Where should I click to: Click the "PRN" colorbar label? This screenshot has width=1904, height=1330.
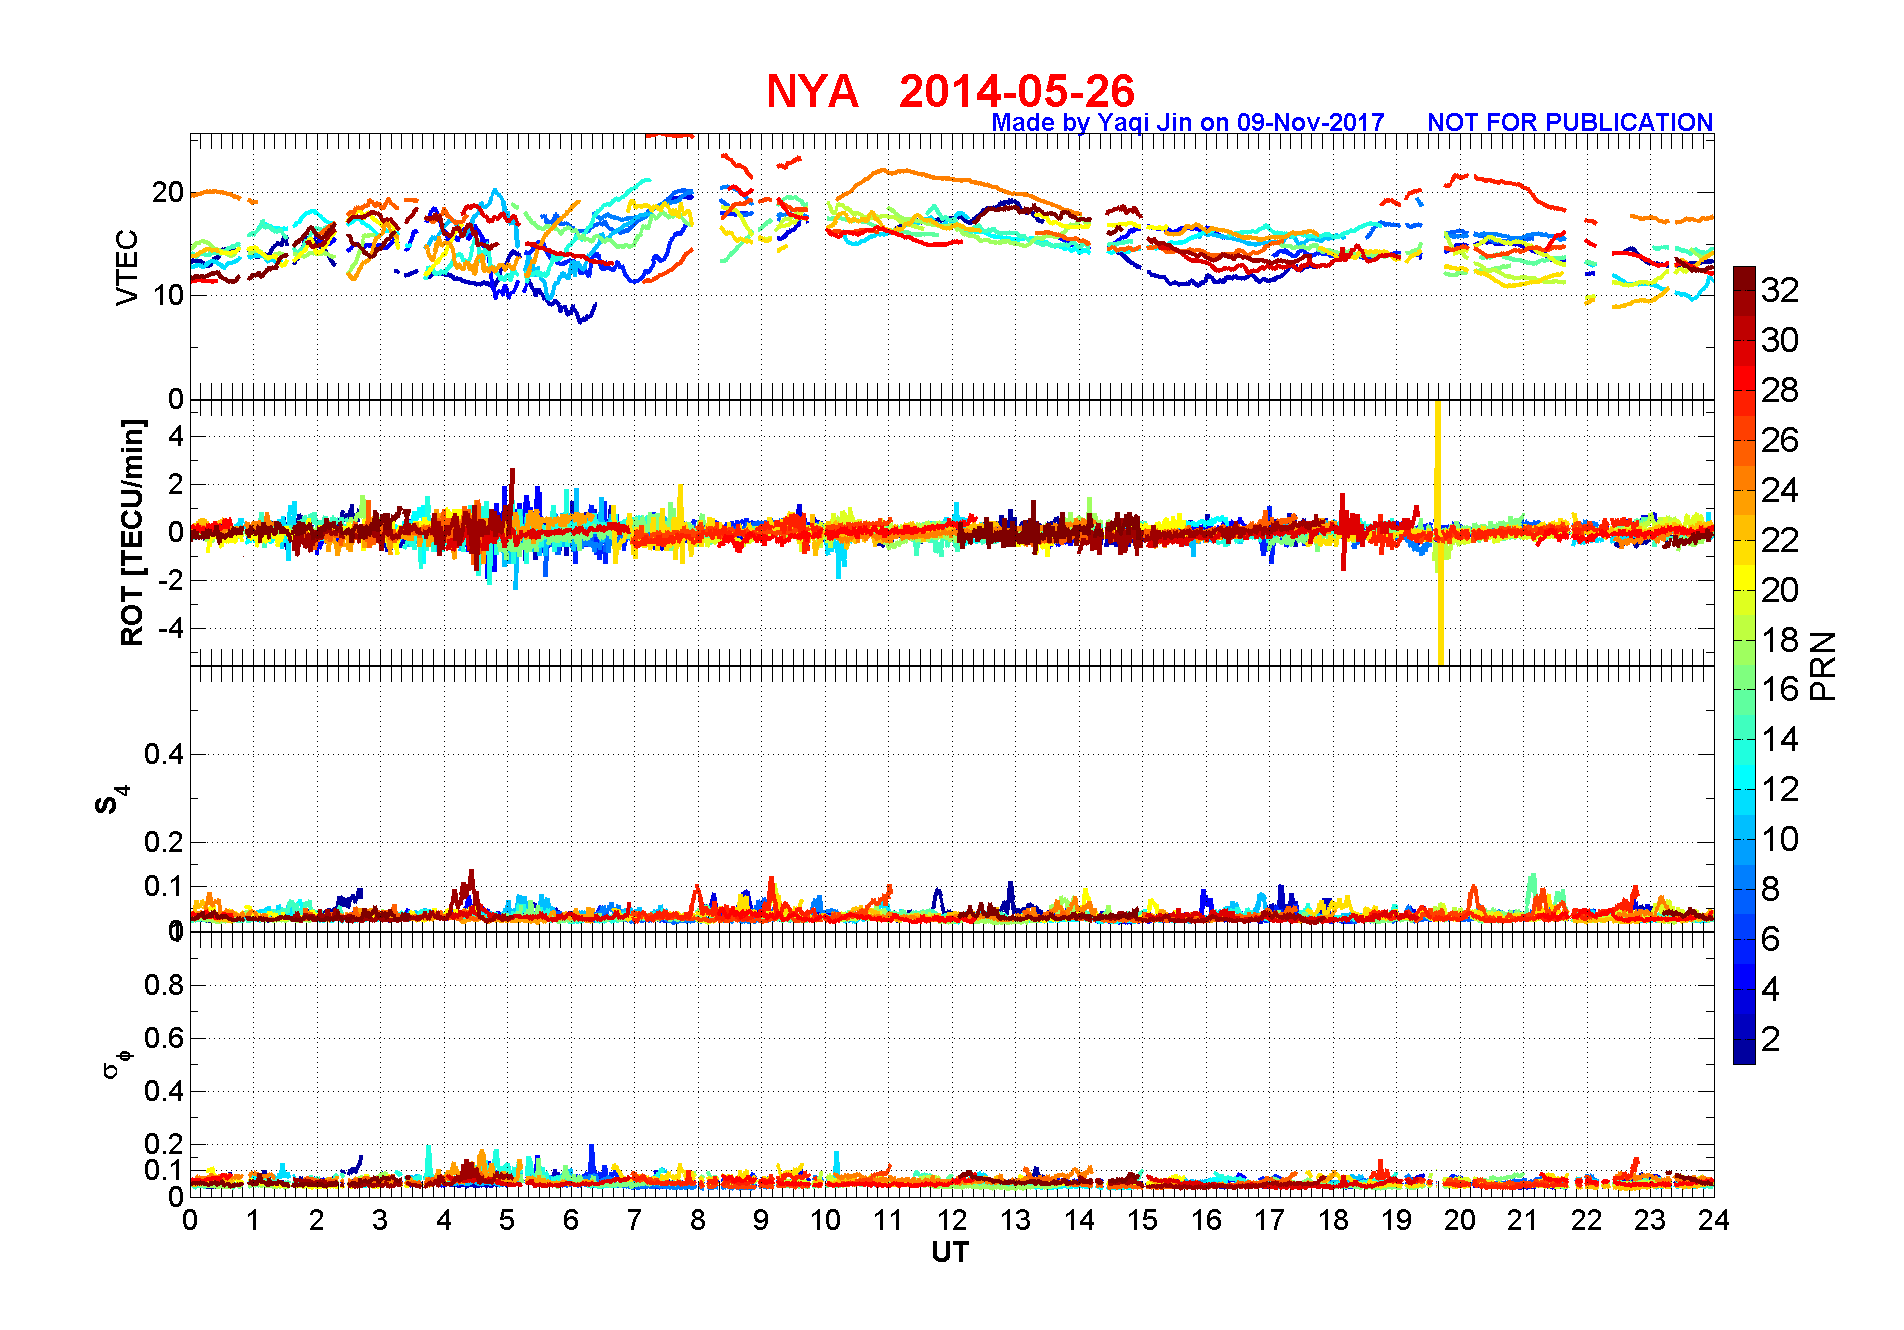click(1824, 665)
